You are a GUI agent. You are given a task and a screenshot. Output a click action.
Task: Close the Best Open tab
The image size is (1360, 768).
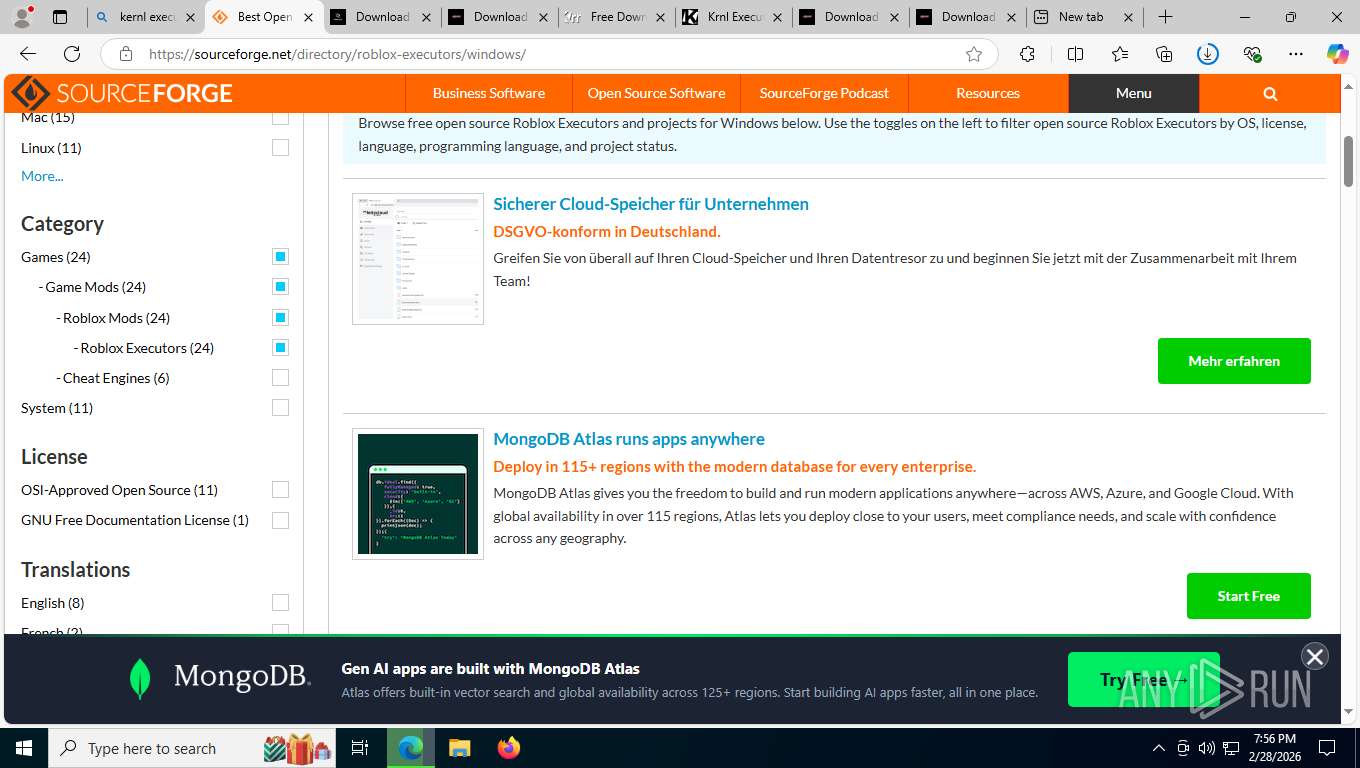tap(309, 17)
